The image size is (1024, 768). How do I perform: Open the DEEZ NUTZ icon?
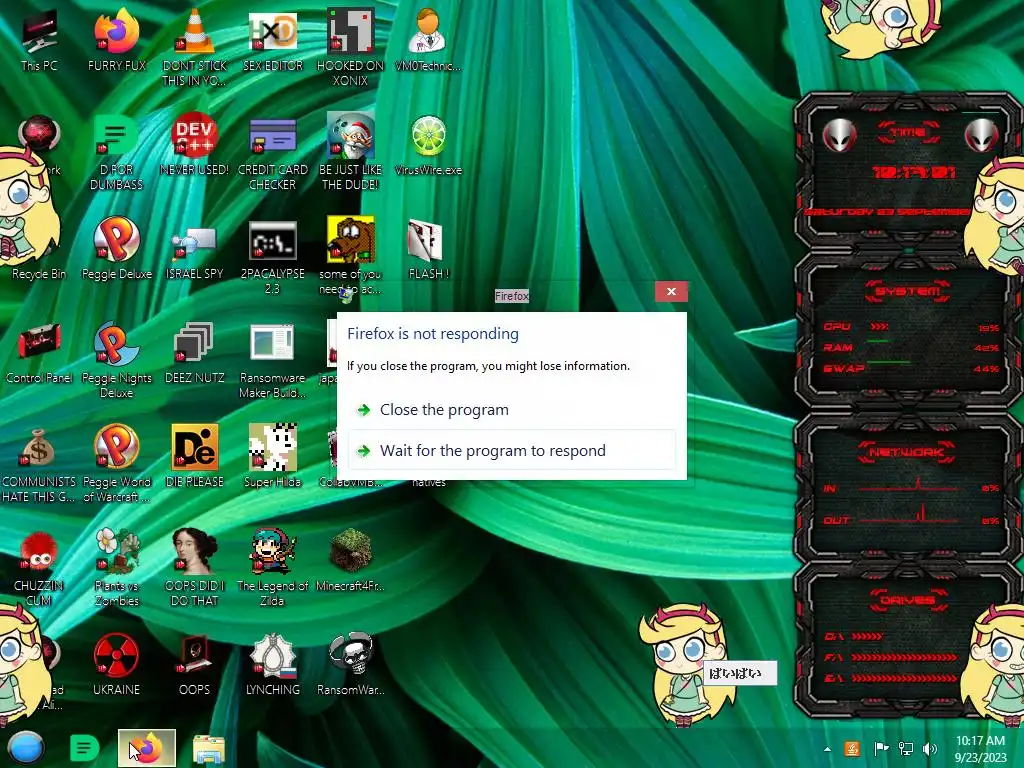pyautogui.click(x=195, y=353)
